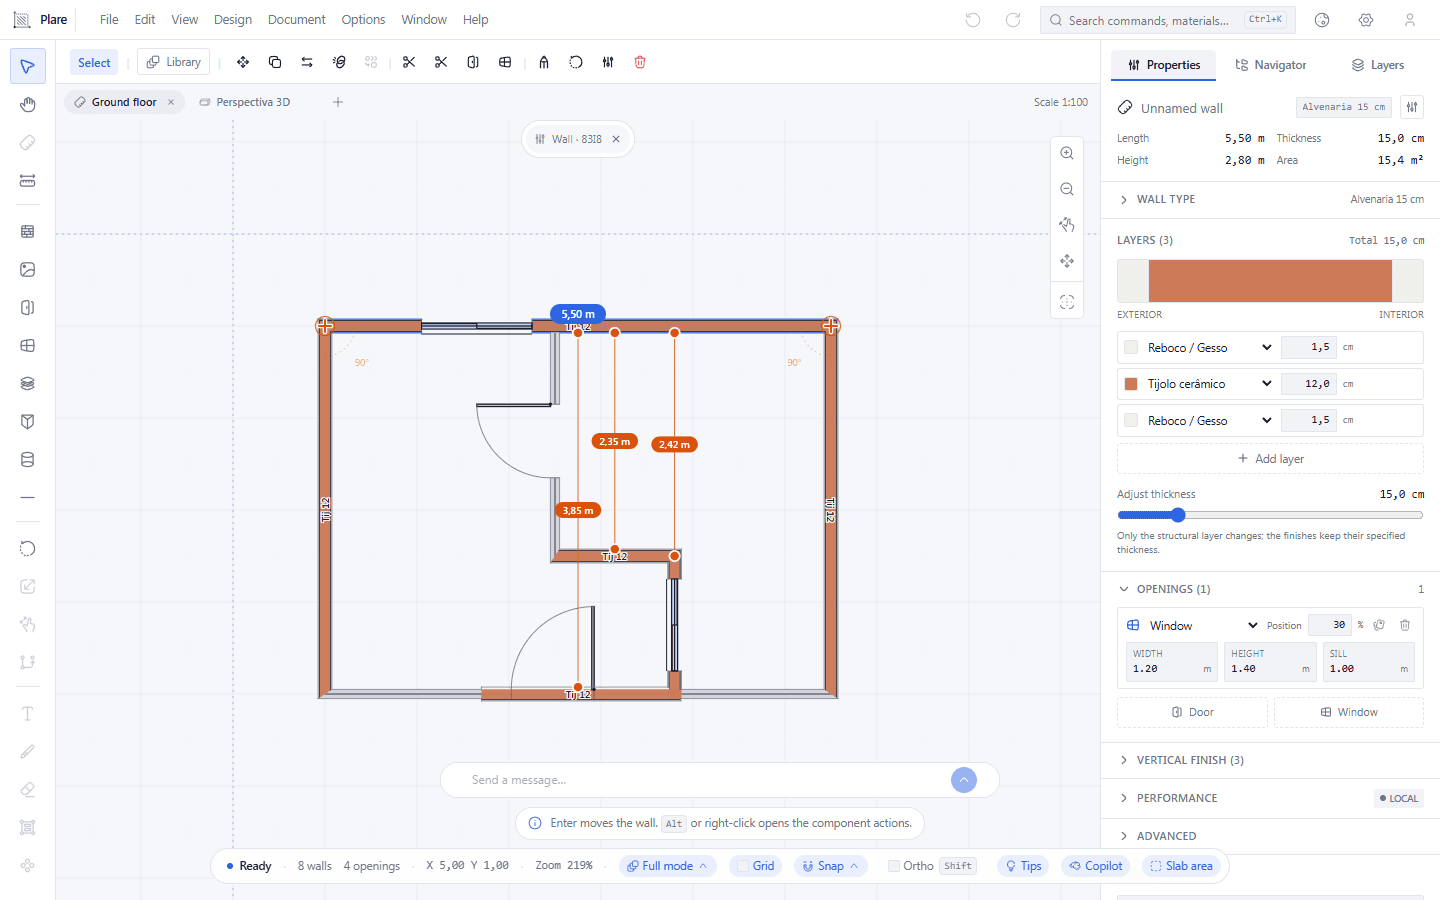Select the stacked layers tool in left sidebar
Viewport: 1440px width, 900px height.
(28, 383)
